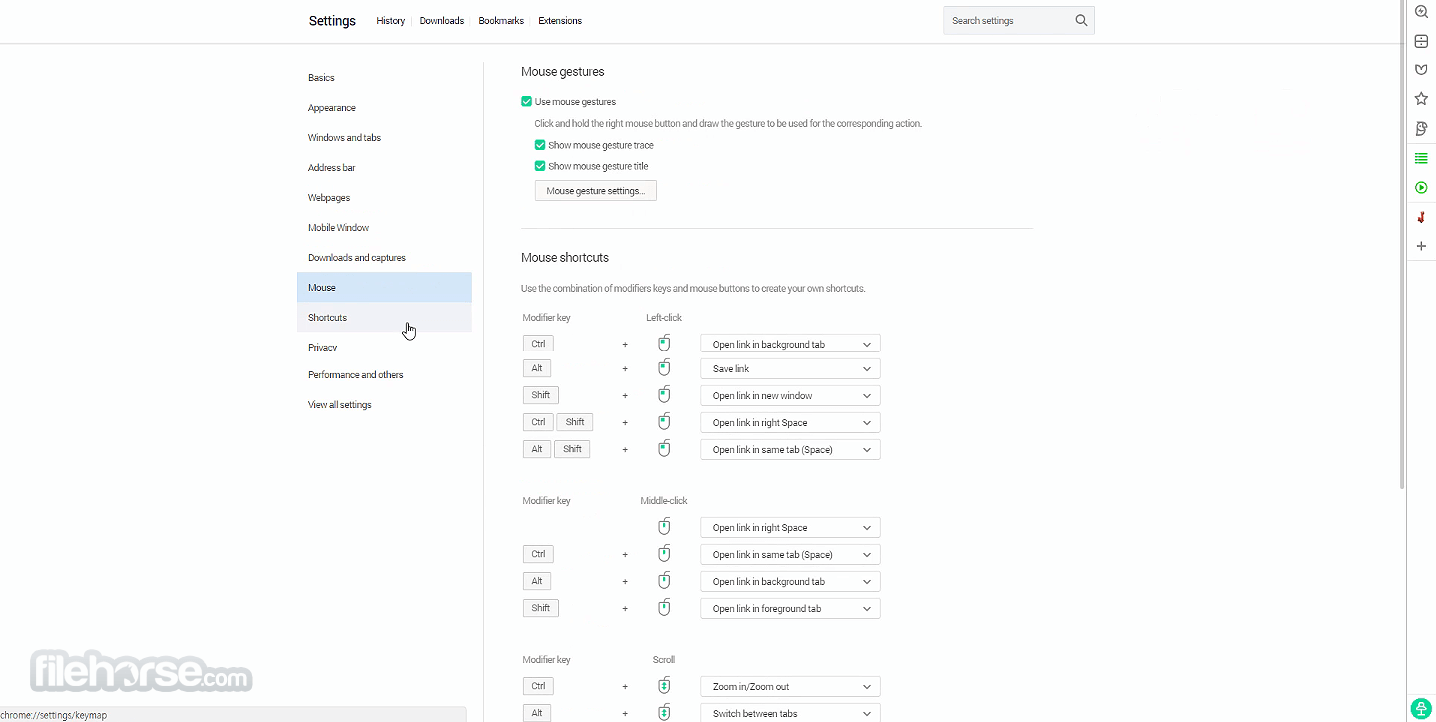The height and width of the screenshot is (722, 1436).
Task: Click the red icon in the right sidebar
Action: 1421,217
